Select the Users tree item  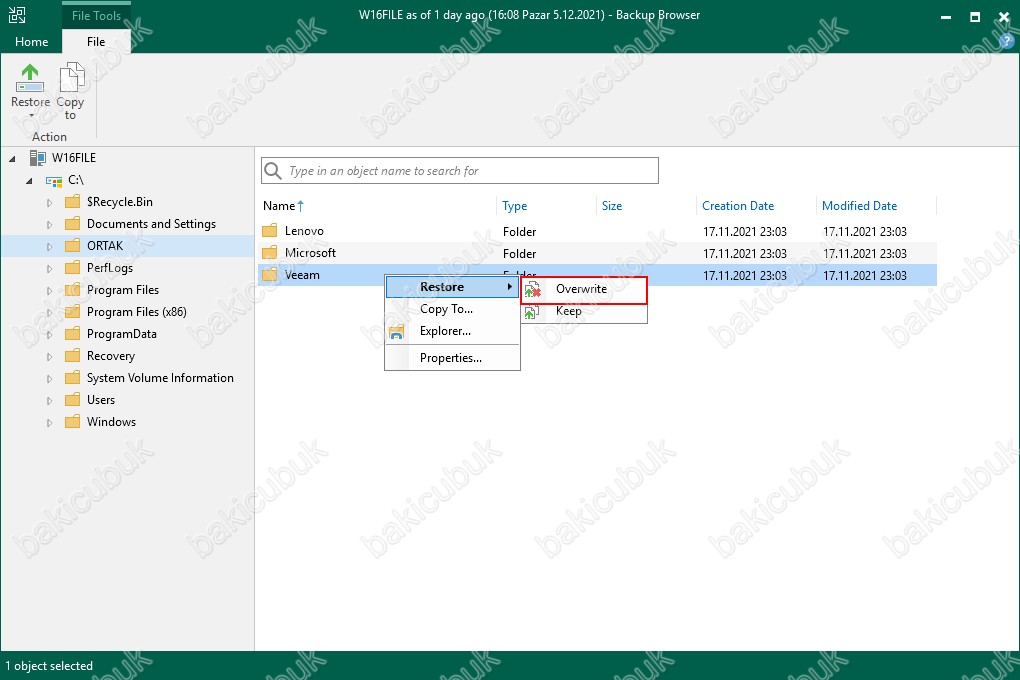101,400
